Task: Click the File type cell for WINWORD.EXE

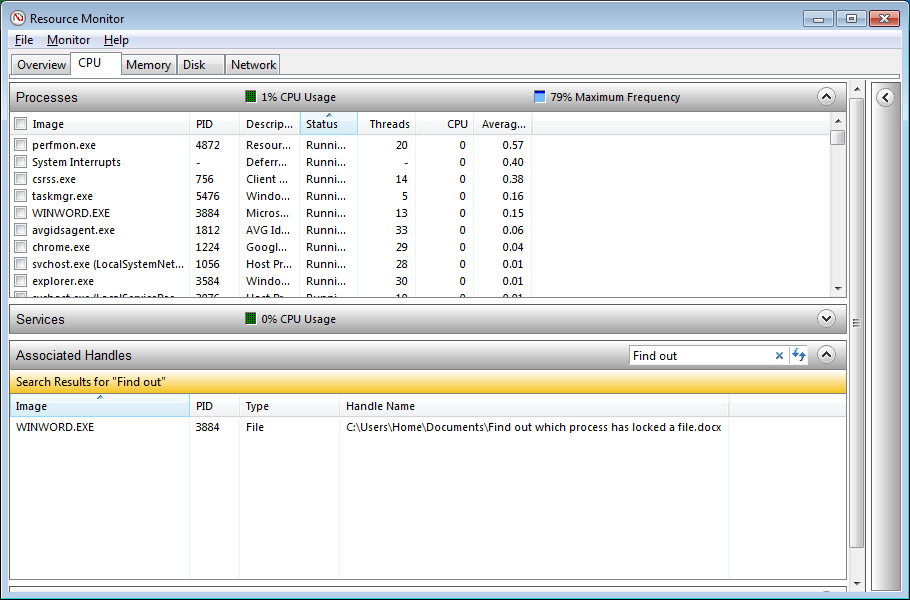Action: (255, 427)
